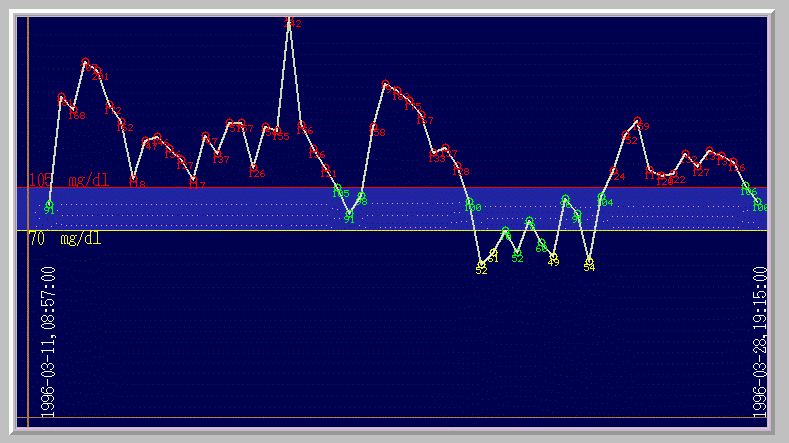Image resolution: width=789 pixels, height=443 pixels.
Task: Click the leftmost yellow data point labeled 52
Action: tap(481, 265)
